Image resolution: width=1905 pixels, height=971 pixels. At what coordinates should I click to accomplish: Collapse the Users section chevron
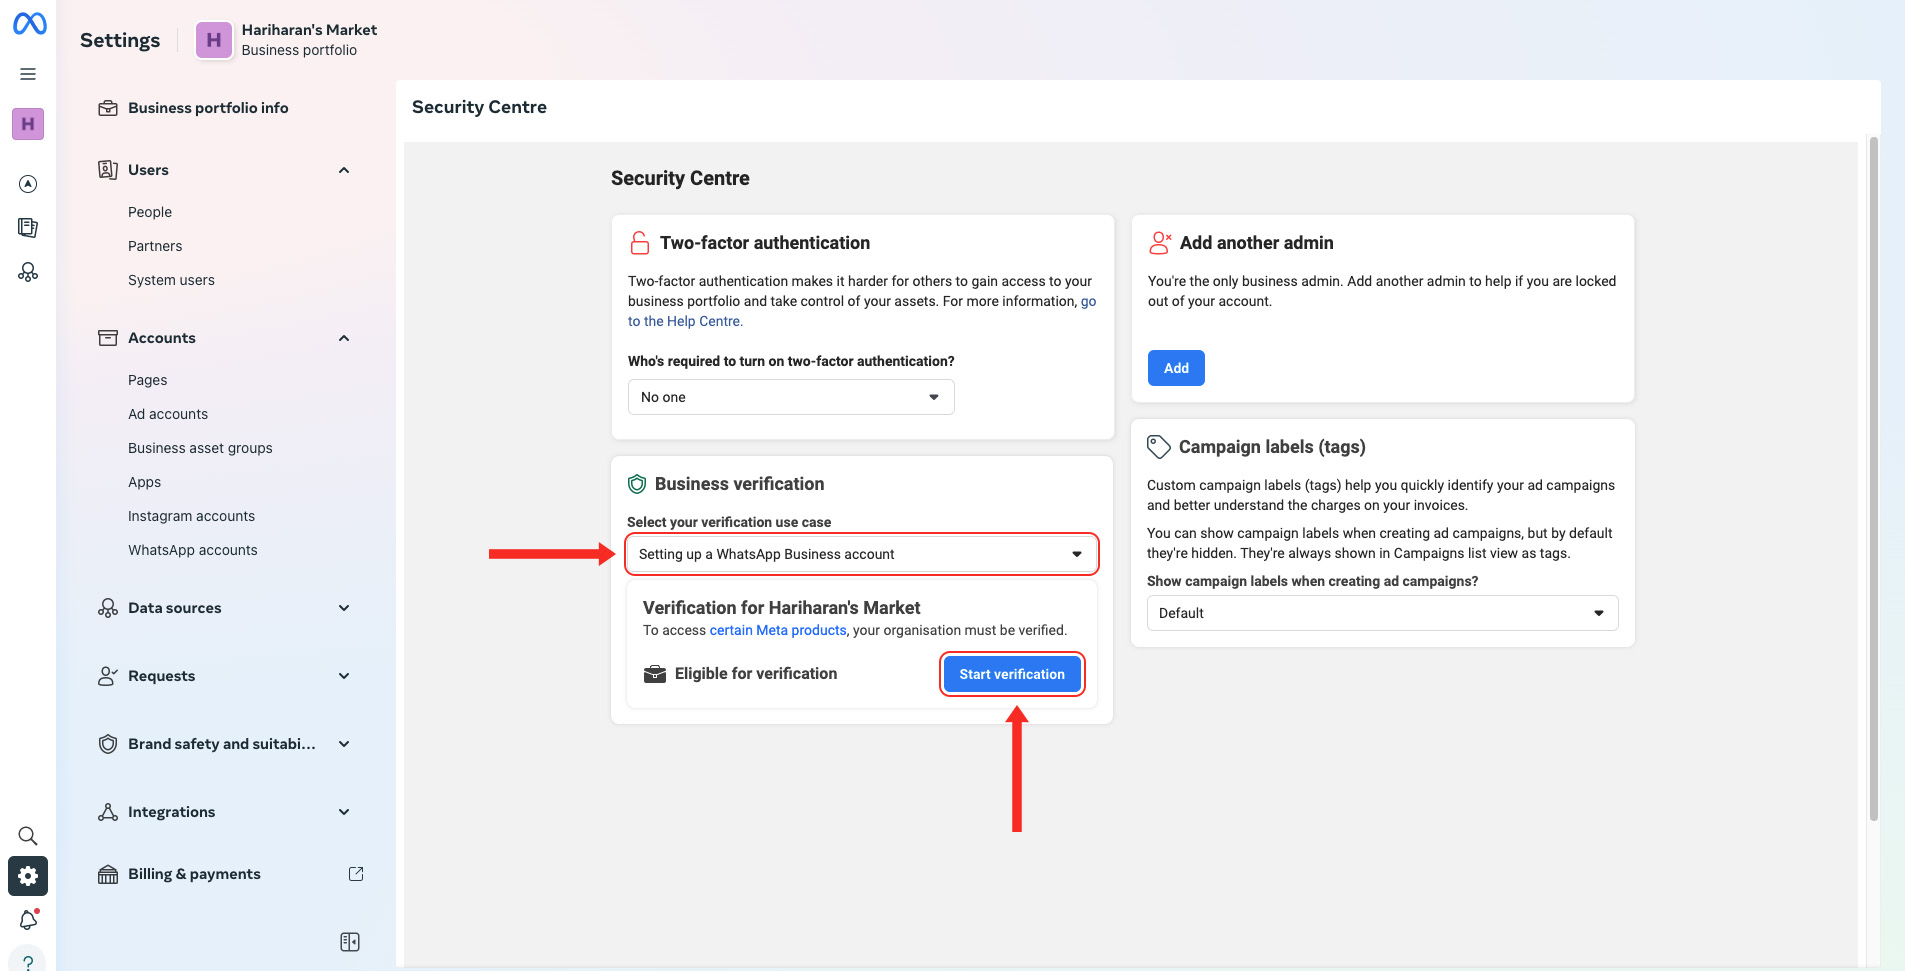[x=344, y=170]
